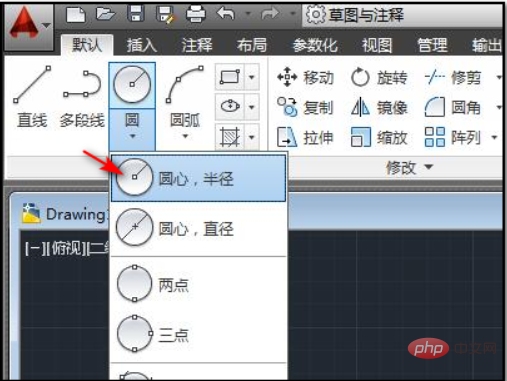Expand the 阵列 array options arrow
This screenshot has width=507, height=381.
pos(495,137)
